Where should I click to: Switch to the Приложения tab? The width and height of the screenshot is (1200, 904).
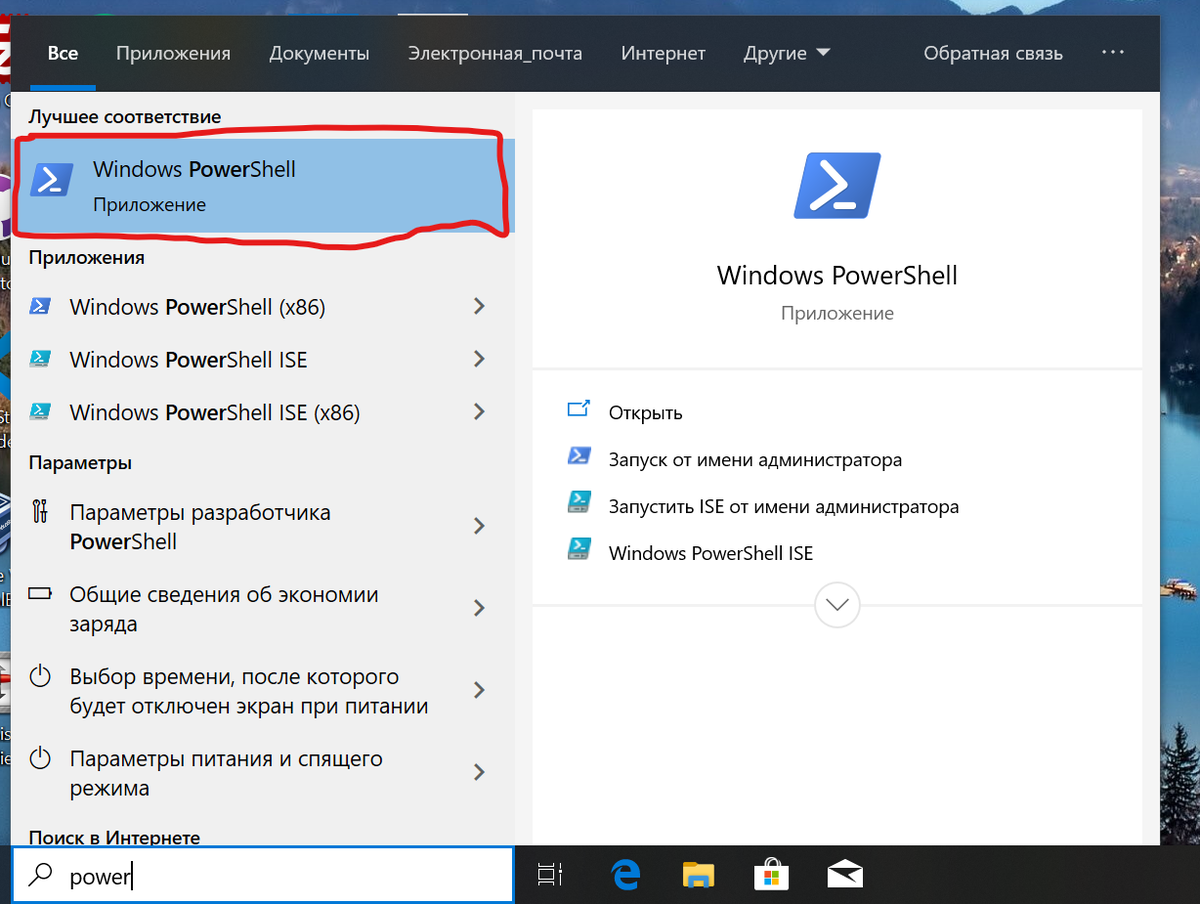coord(173,53)
